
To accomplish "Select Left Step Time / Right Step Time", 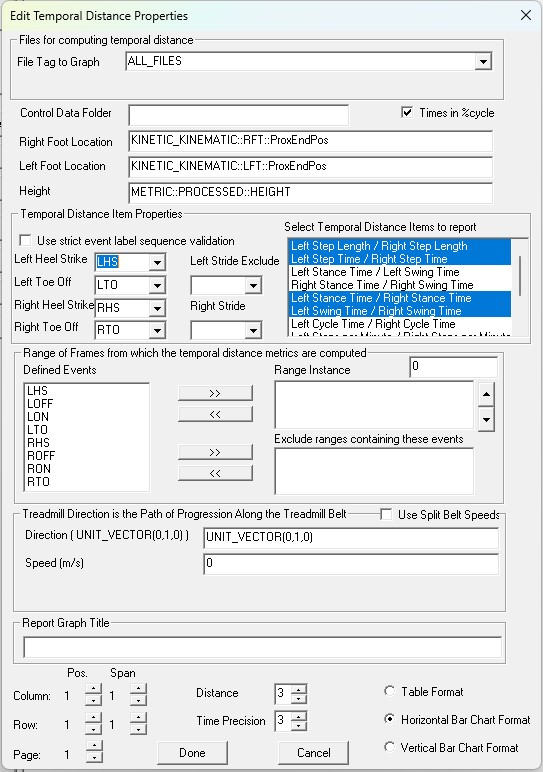I will coord(400,258).
